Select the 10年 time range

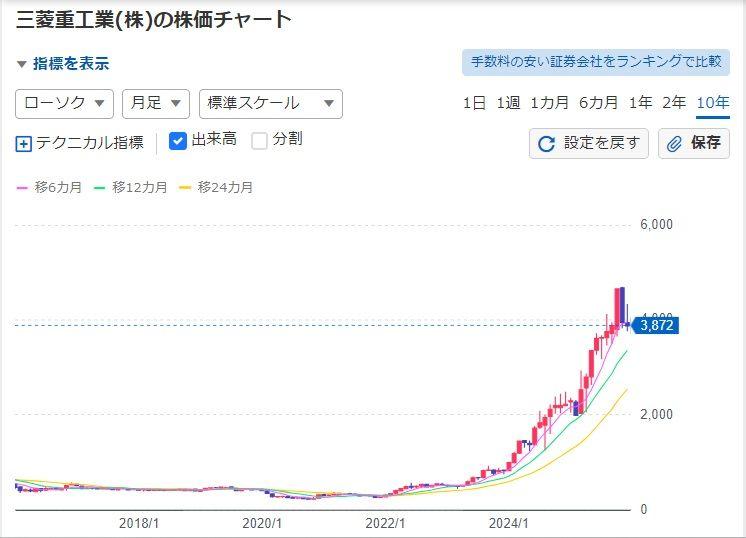pyautogui.click(x=713, y=103)
